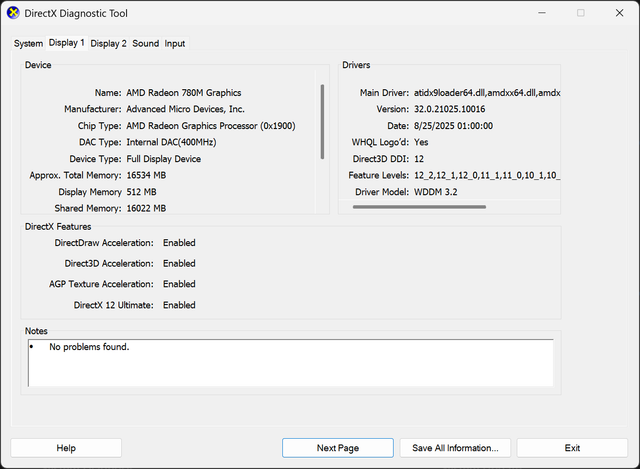
Task: Click the Next Page button
Action: (338, 448)
